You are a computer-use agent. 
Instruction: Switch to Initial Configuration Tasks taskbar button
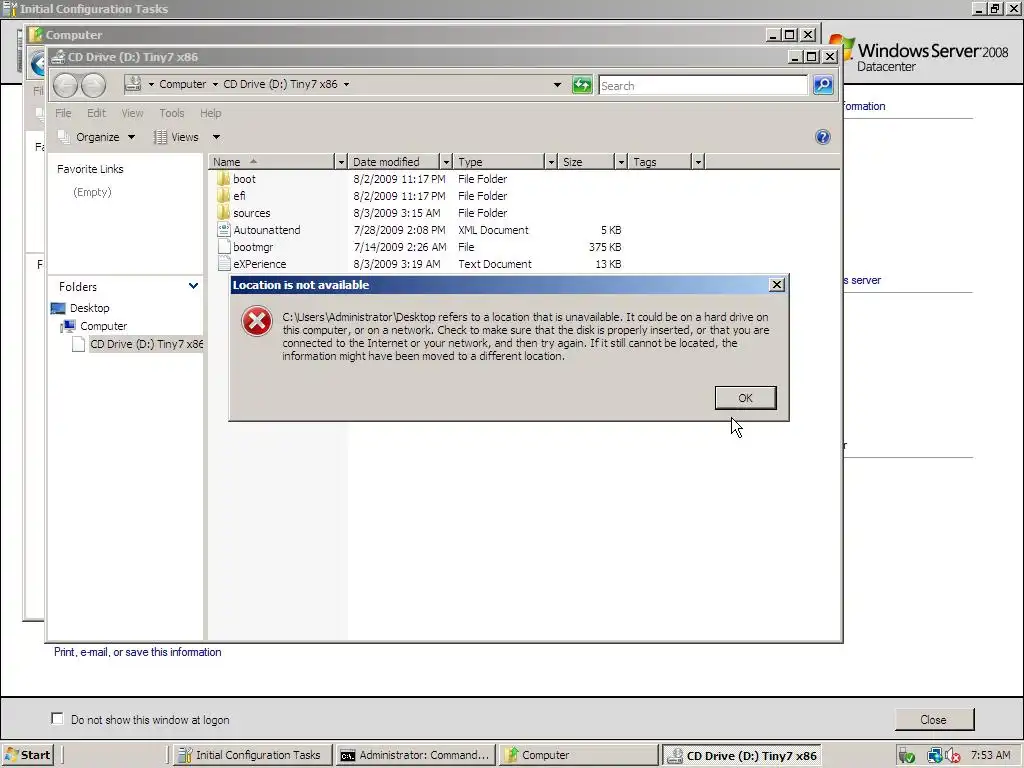252,755
